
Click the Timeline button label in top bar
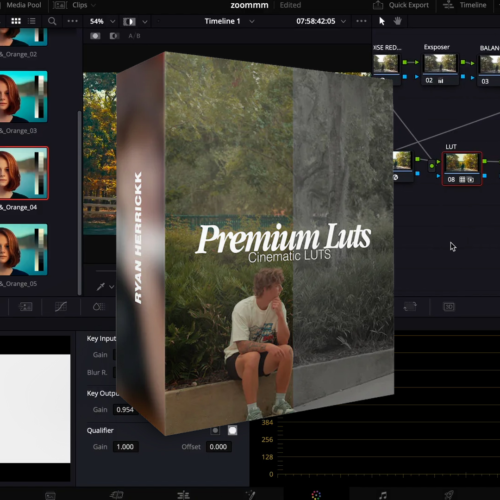coord(473,5)
